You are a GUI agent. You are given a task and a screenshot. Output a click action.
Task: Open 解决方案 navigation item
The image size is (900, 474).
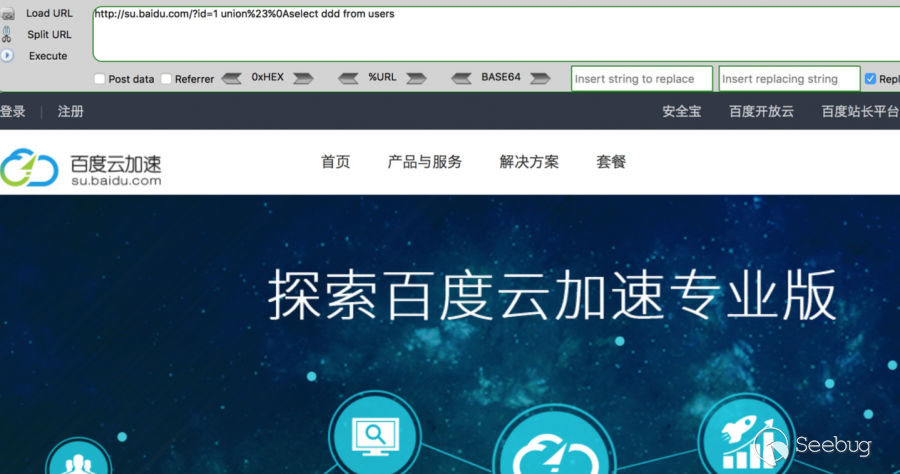pos(529,162)
